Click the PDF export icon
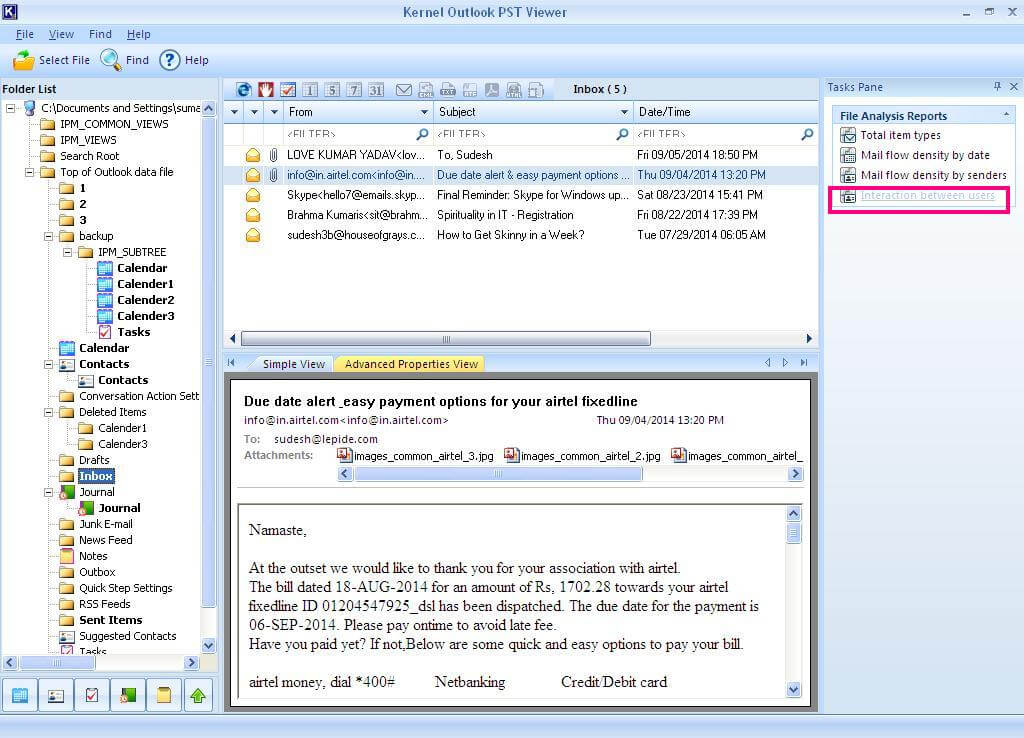The image size is (1024, 738). click(492, 89)
